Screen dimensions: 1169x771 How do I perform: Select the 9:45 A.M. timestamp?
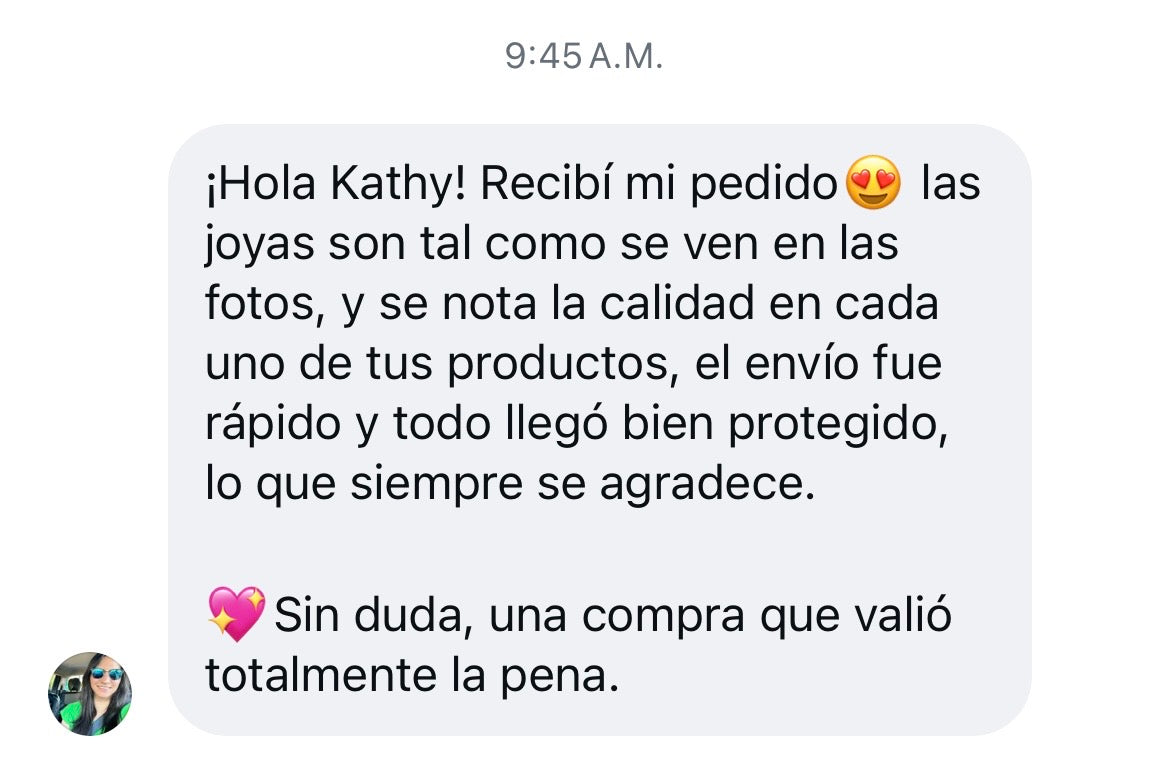click(x=584, y=56)
